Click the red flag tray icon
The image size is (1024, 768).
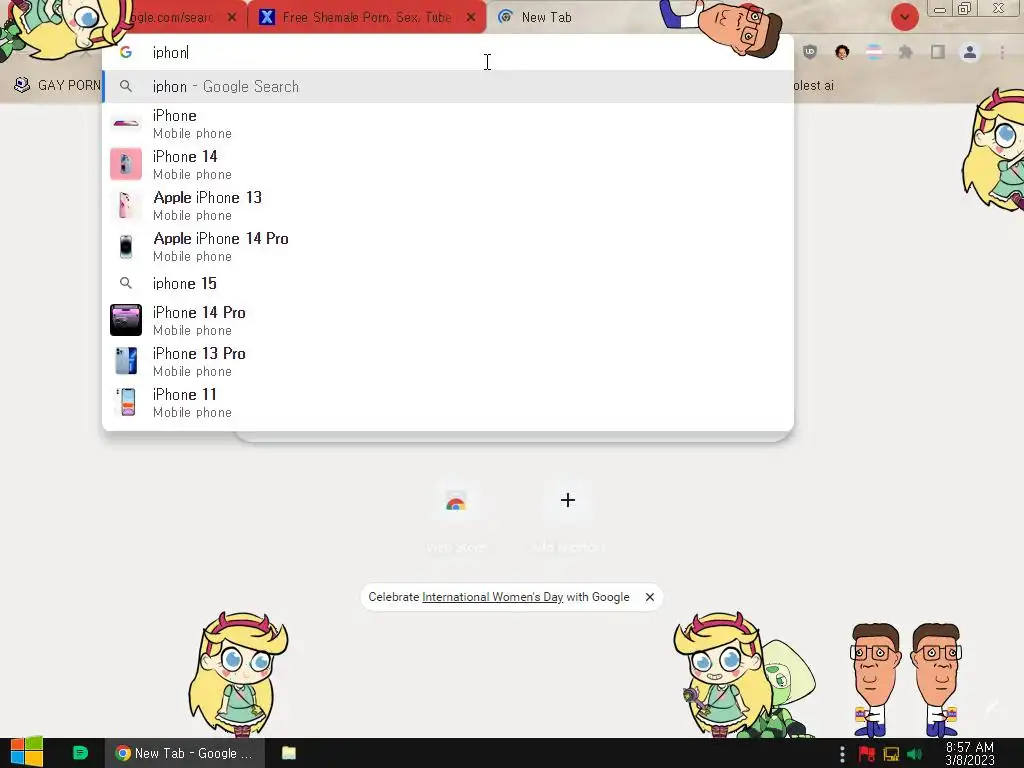867,754
